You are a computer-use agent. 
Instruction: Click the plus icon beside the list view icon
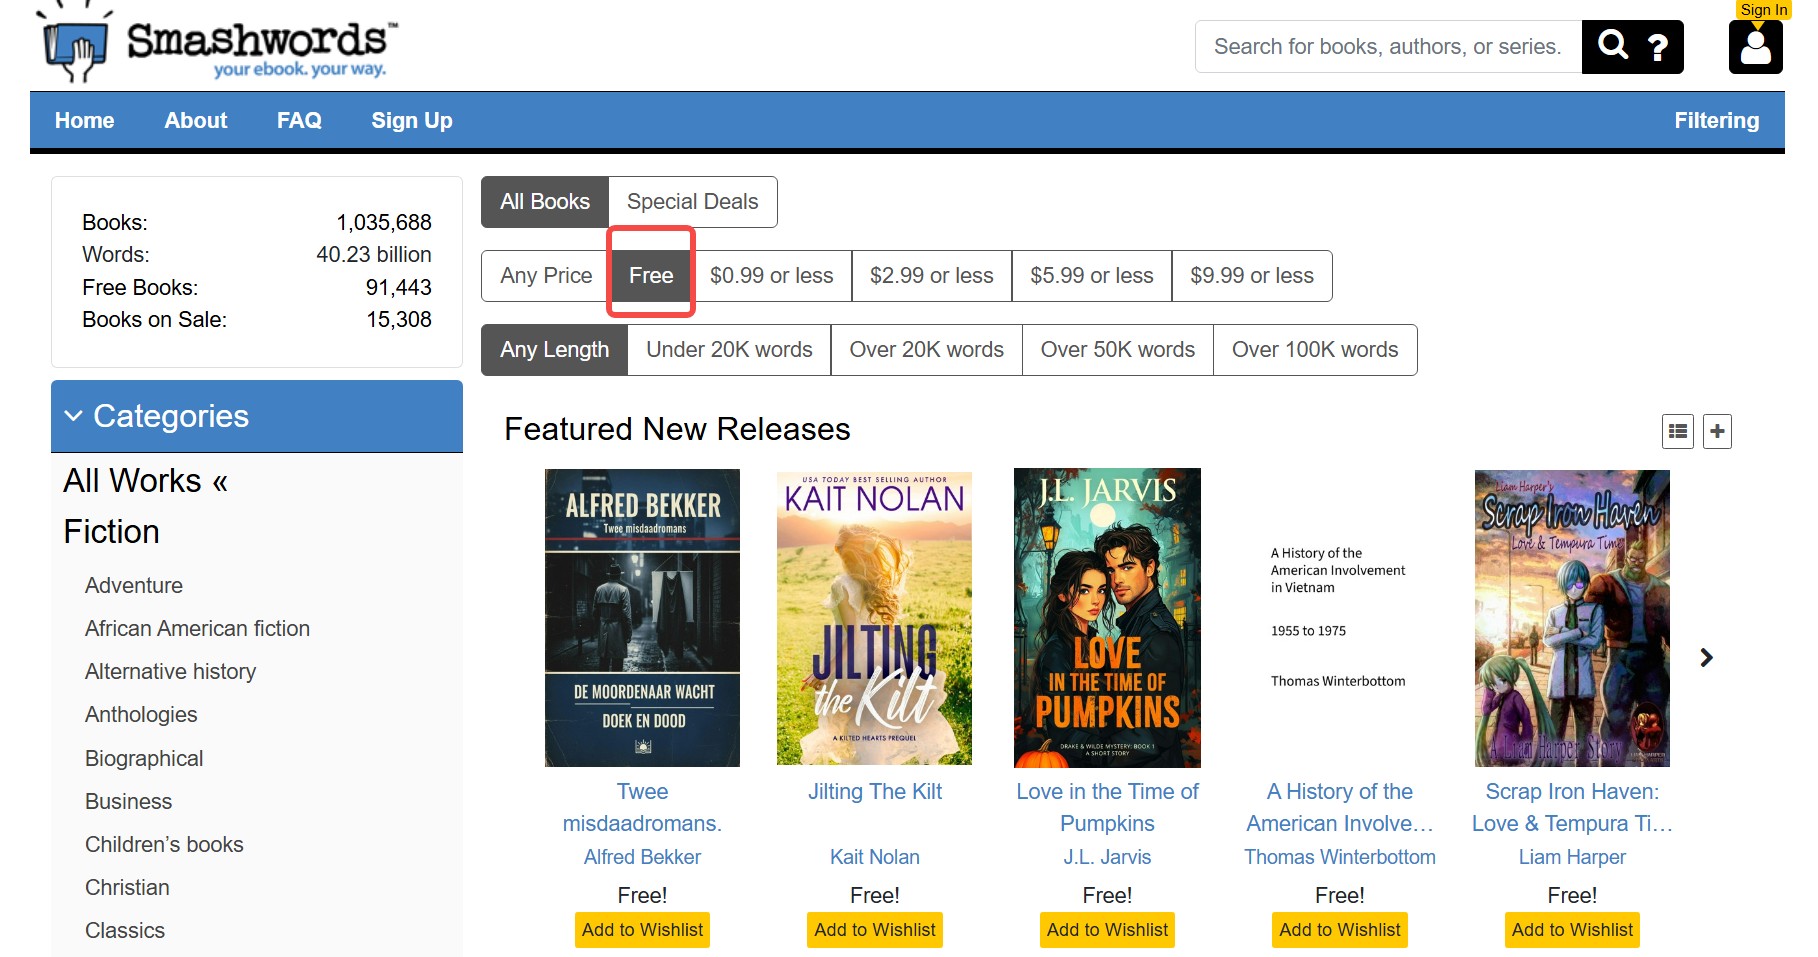click(1716, 431)
